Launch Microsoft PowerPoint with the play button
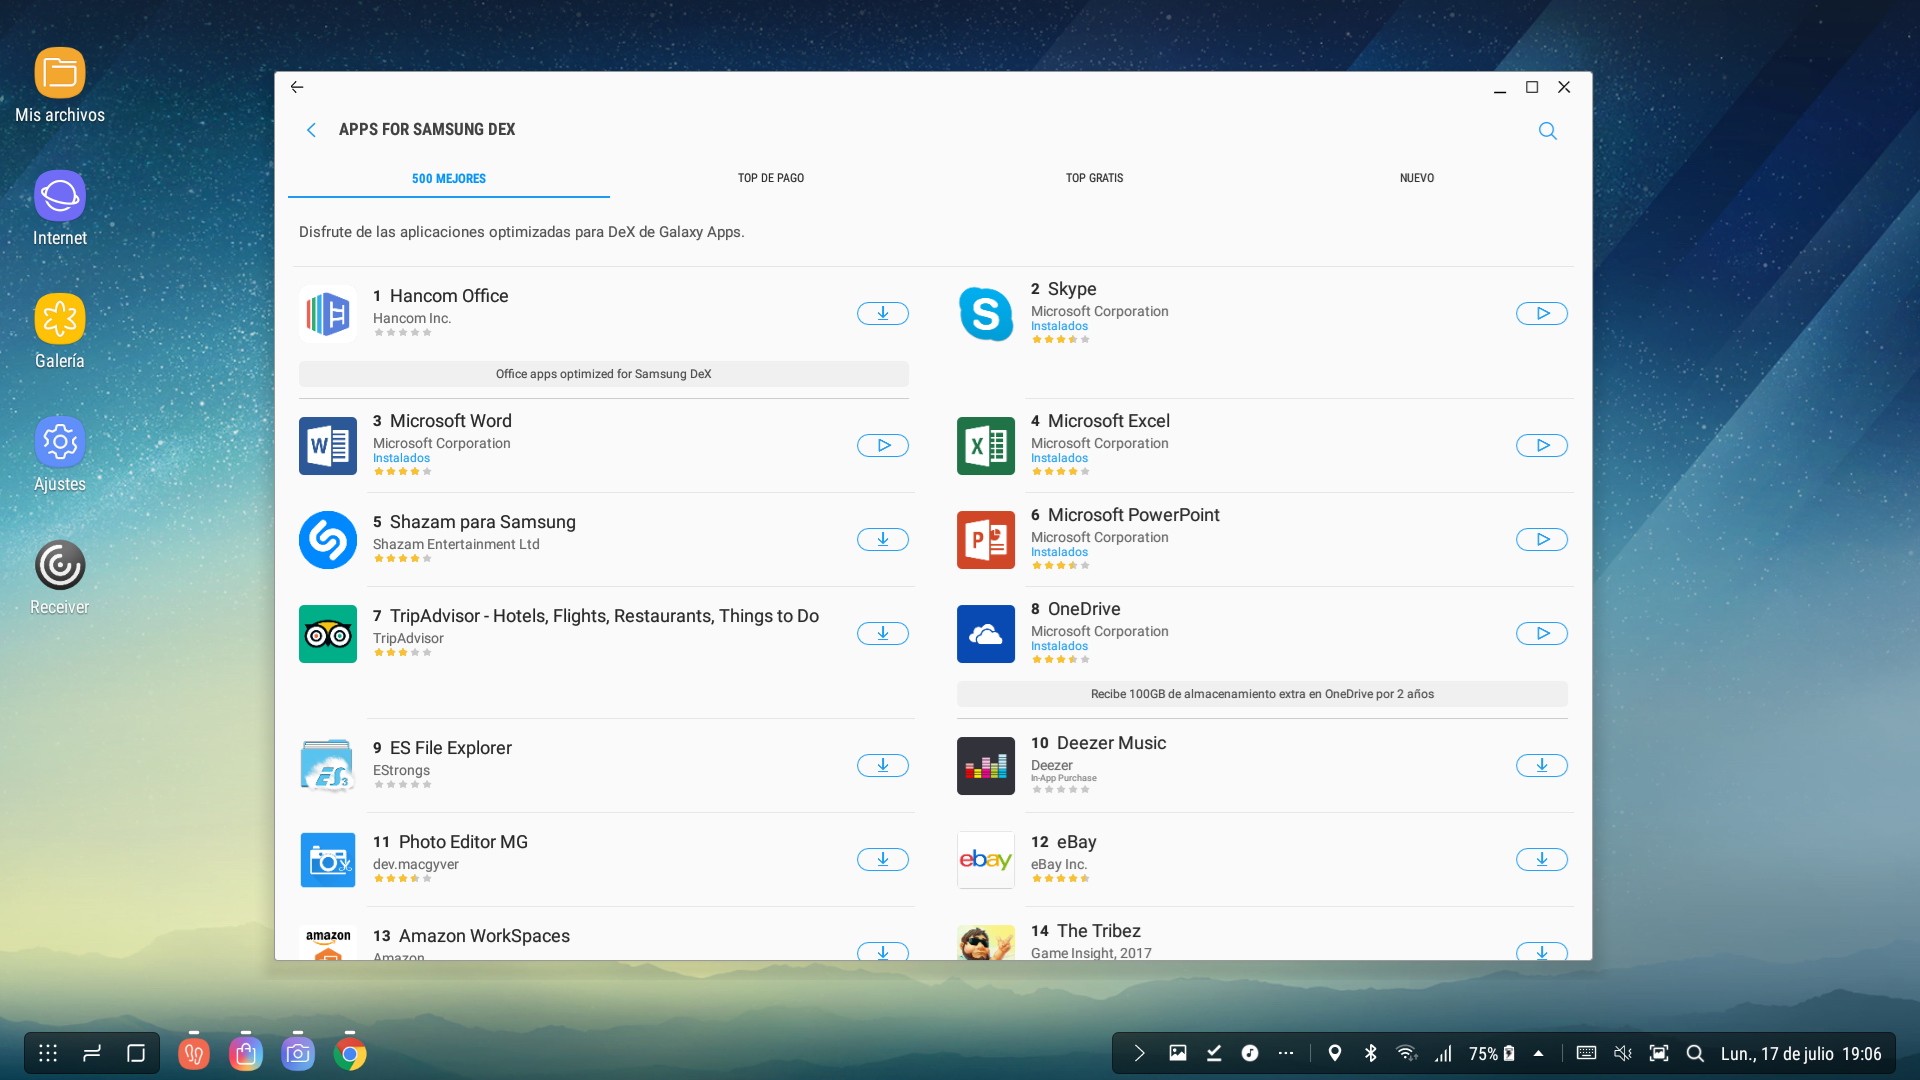1920x1080 pixels. pos(1542,540)
